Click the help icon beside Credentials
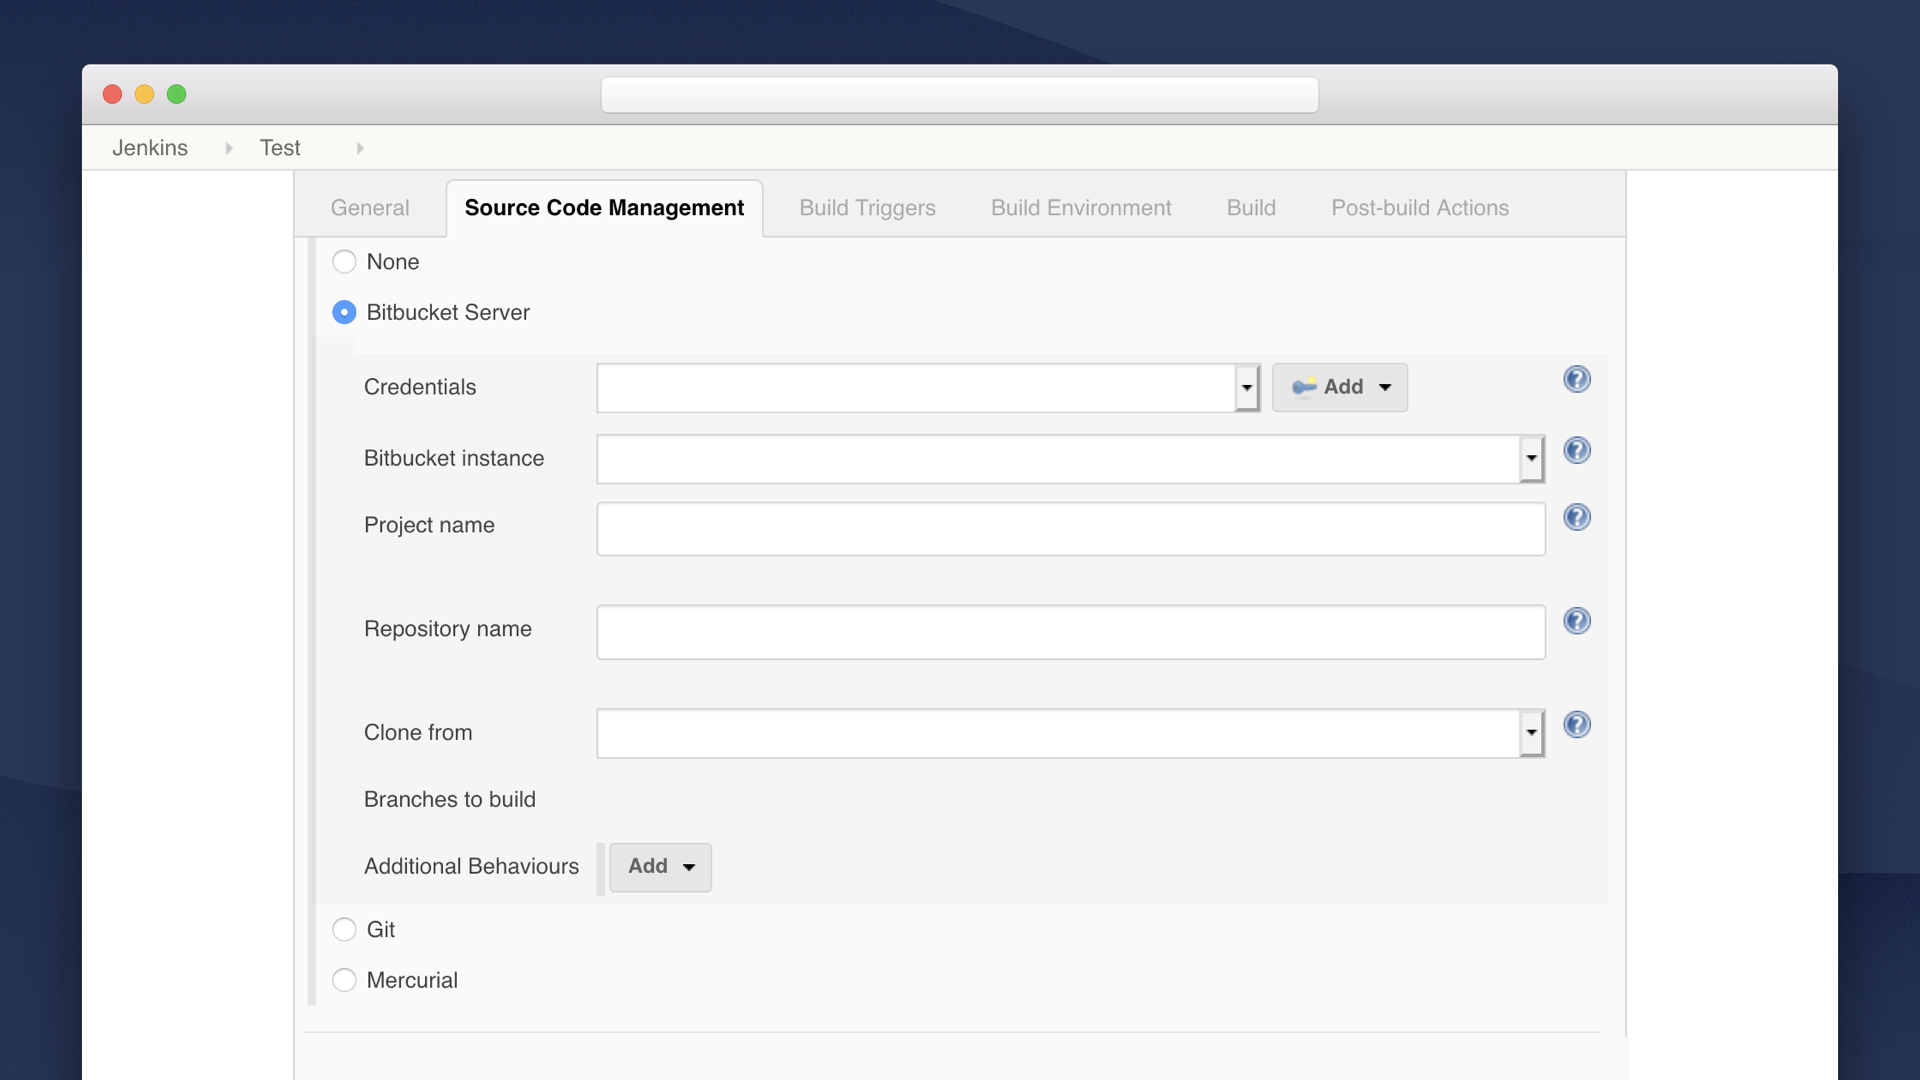The width and height of the screenshot is (1920, 1080). pos(1577,379)
